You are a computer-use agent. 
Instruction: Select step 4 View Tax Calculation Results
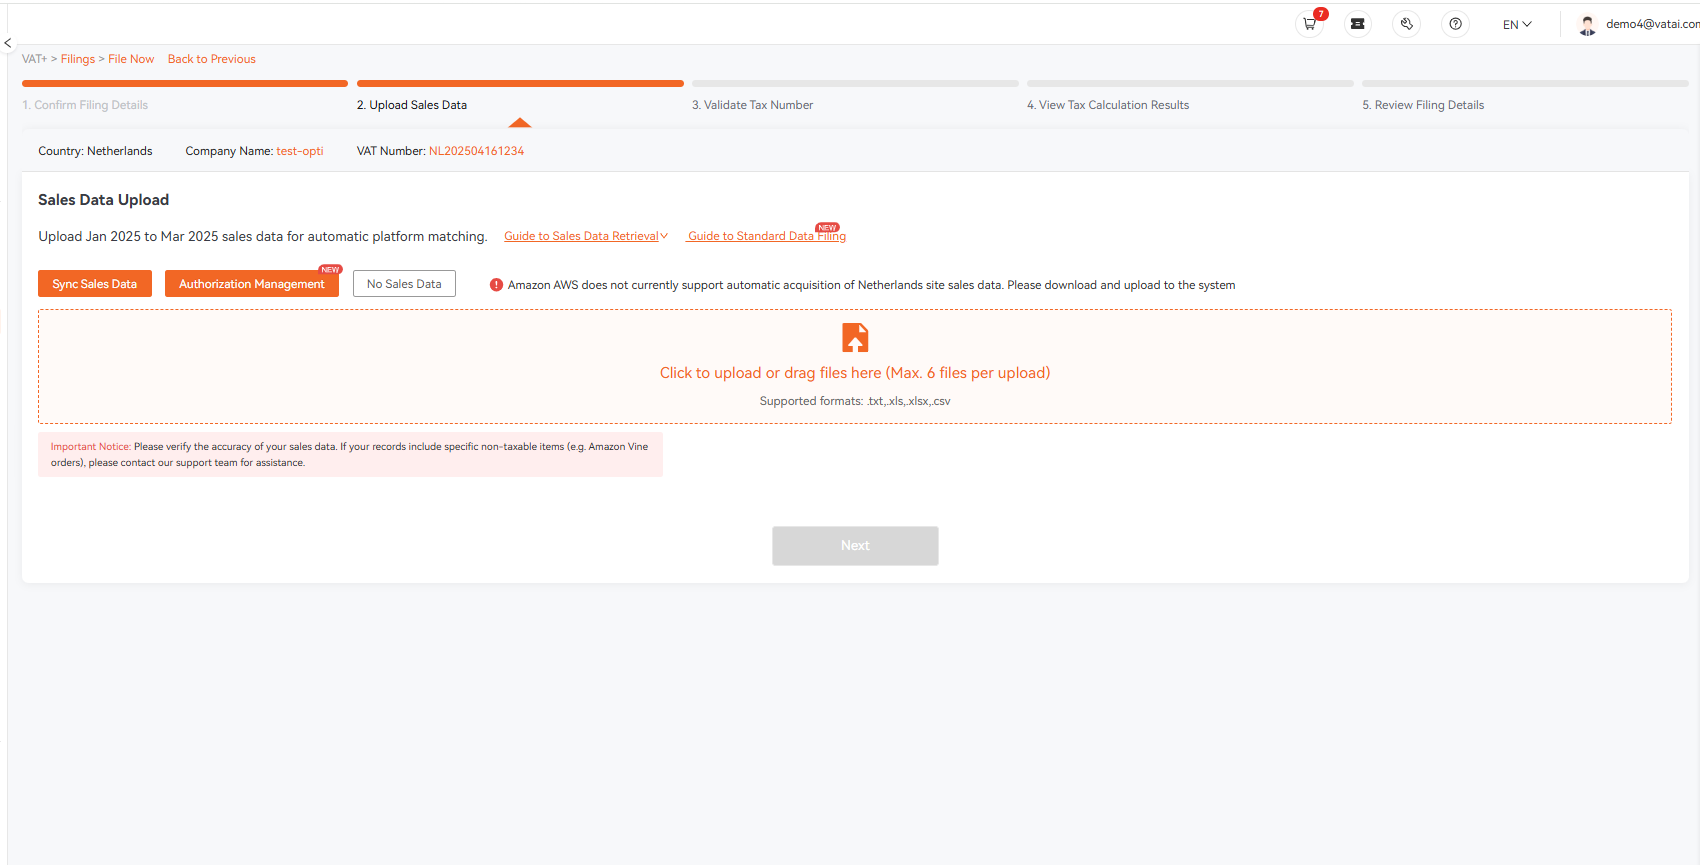click(x=1108, y=105)
